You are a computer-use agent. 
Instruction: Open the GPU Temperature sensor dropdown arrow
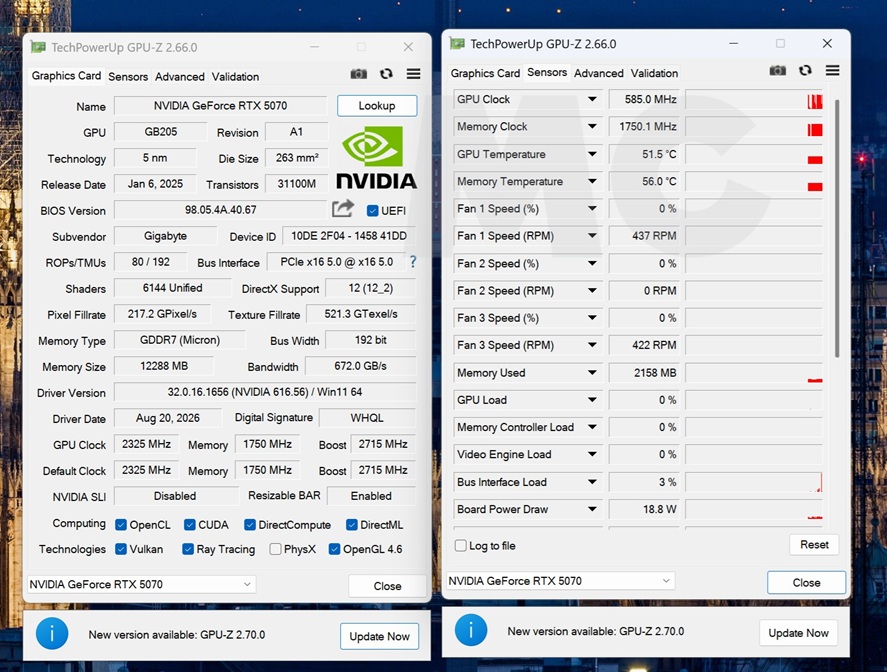592,154
